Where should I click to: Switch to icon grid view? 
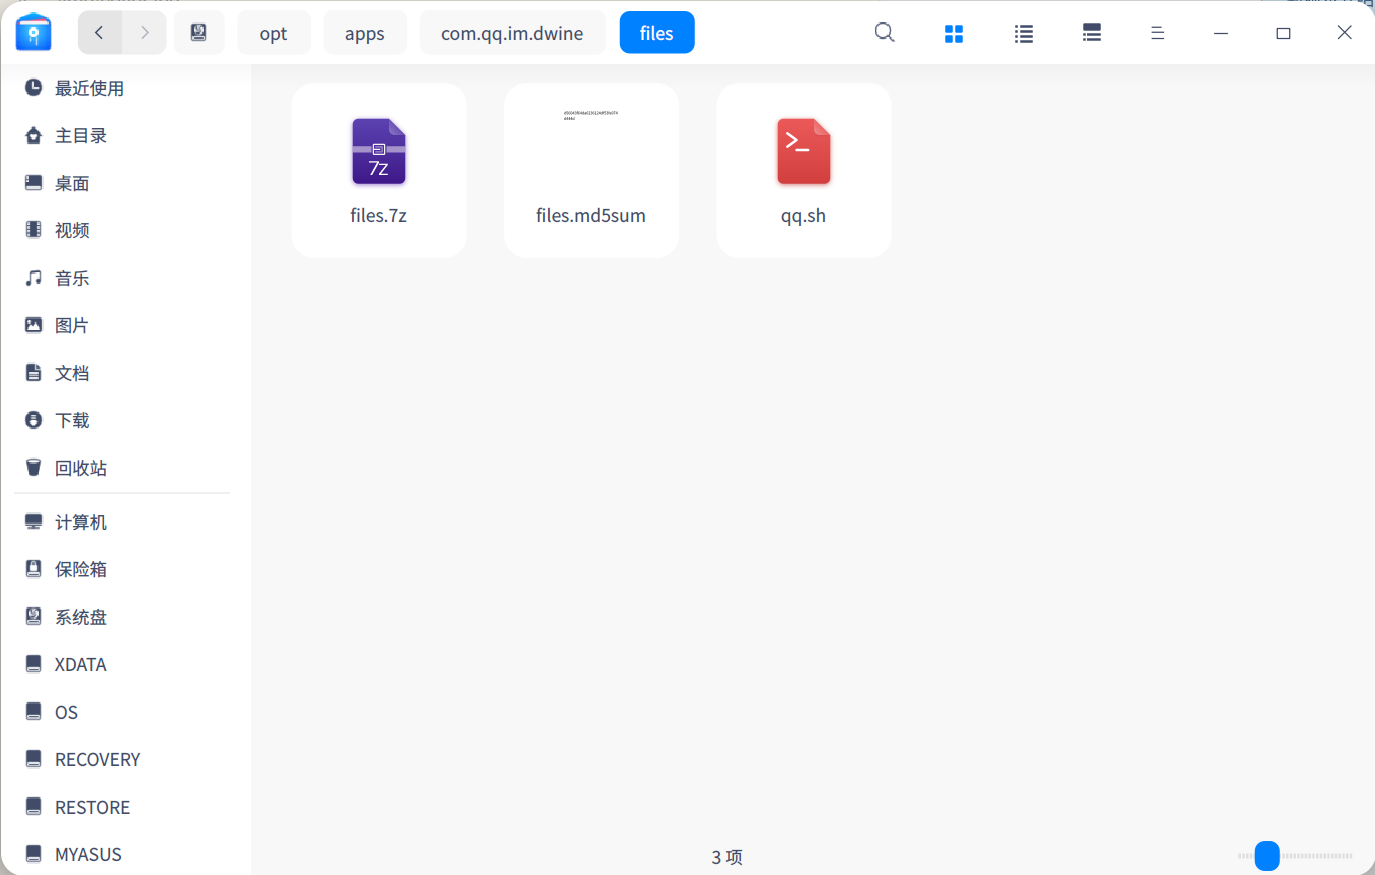pyautogui.click(x=954, y=34)
